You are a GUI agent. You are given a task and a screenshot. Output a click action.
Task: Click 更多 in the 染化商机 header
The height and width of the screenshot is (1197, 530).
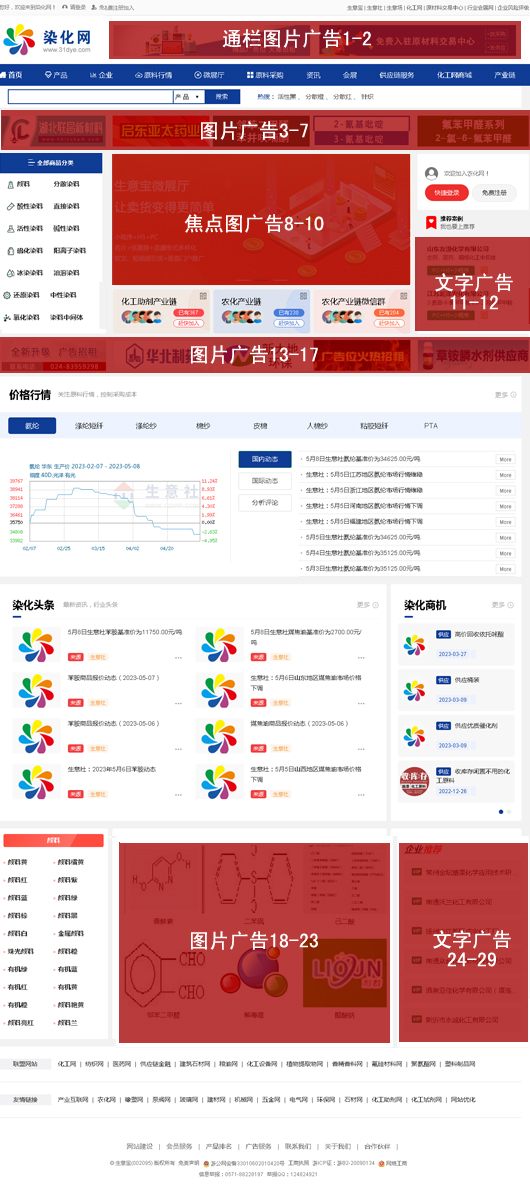coord(503,605)
